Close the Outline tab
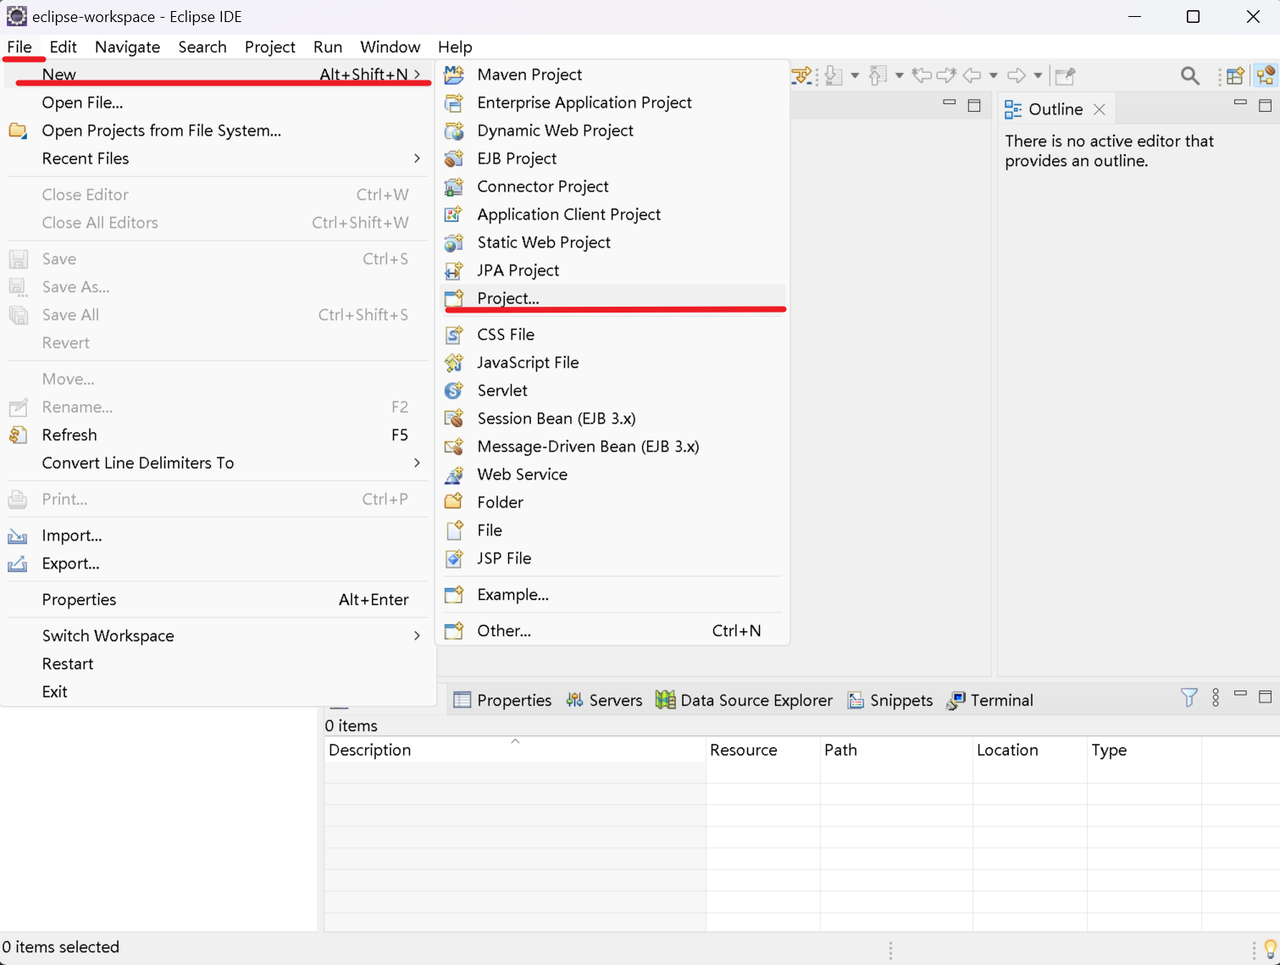1280x965 pixels. [1099, 109]
